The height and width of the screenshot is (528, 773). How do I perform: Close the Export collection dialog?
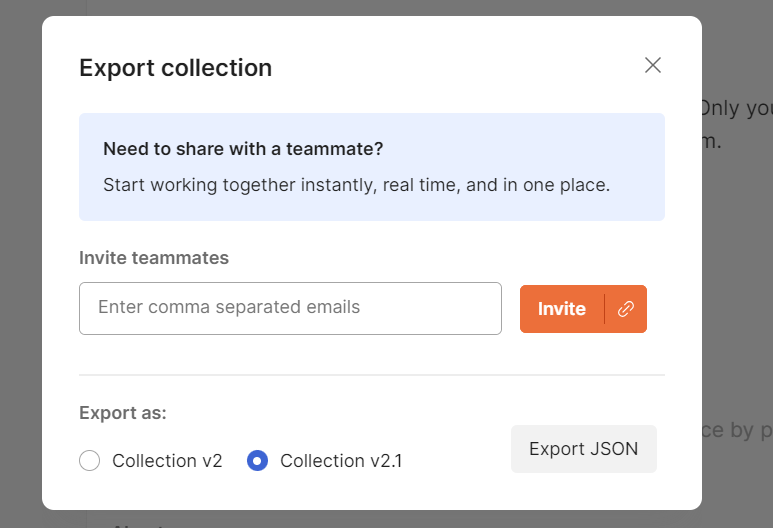pos(653,65)
